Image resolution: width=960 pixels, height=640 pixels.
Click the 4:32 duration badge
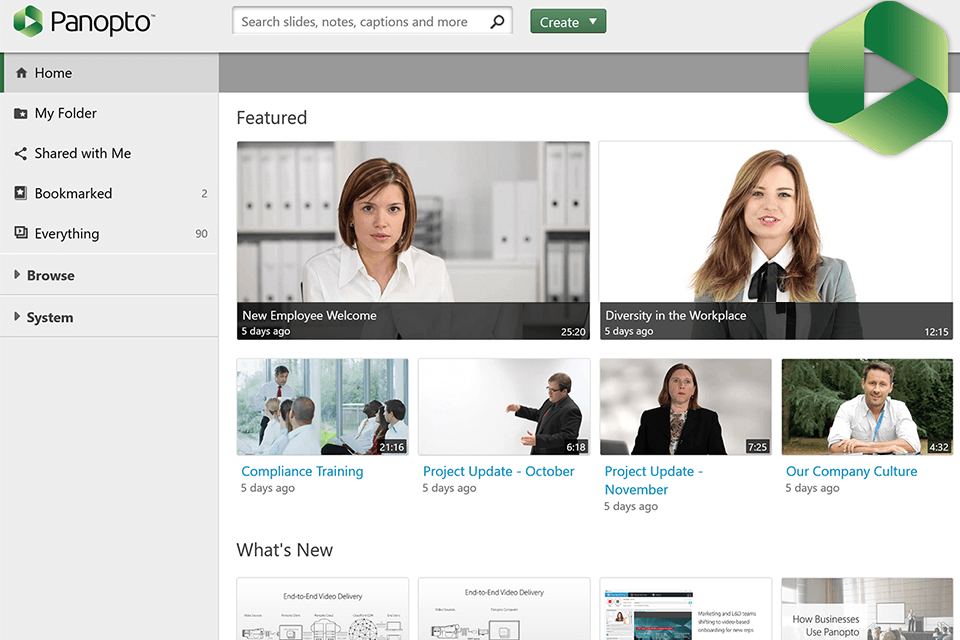(x=939, y=447)
